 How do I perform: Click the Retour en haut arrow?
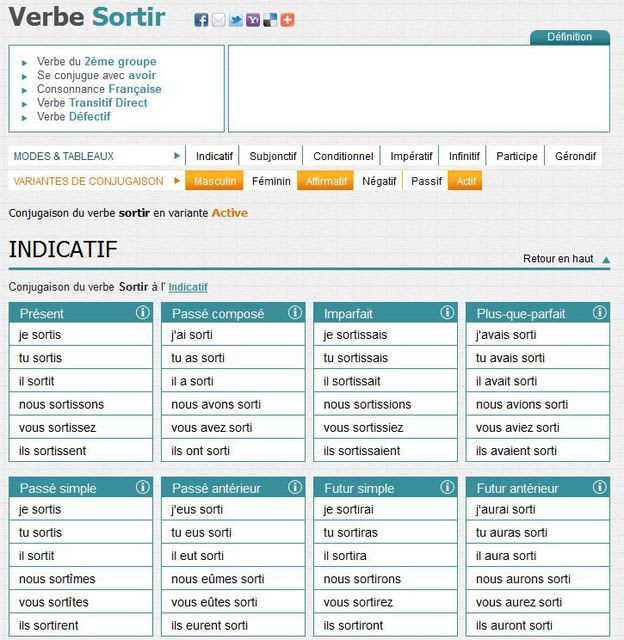(606, 260)
